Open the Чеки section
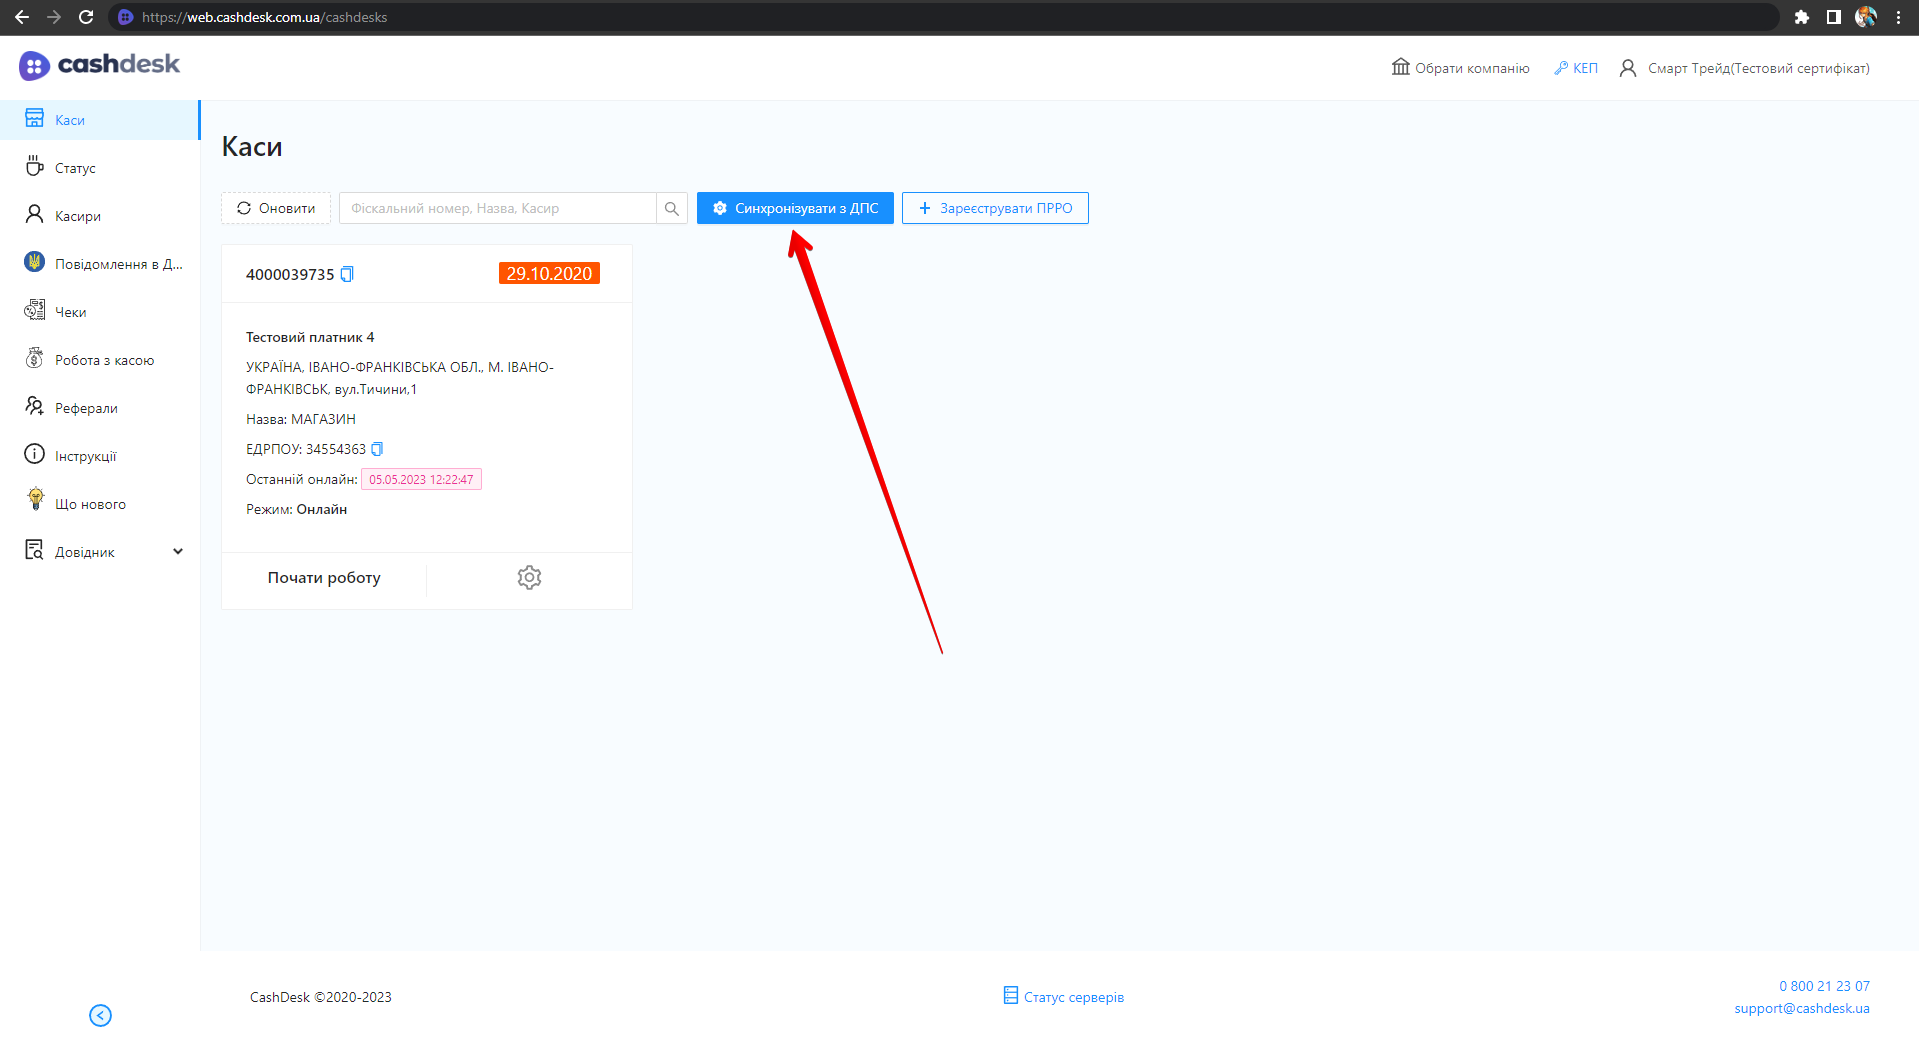Screen dimensions: 1919x1040 [70, 312]
